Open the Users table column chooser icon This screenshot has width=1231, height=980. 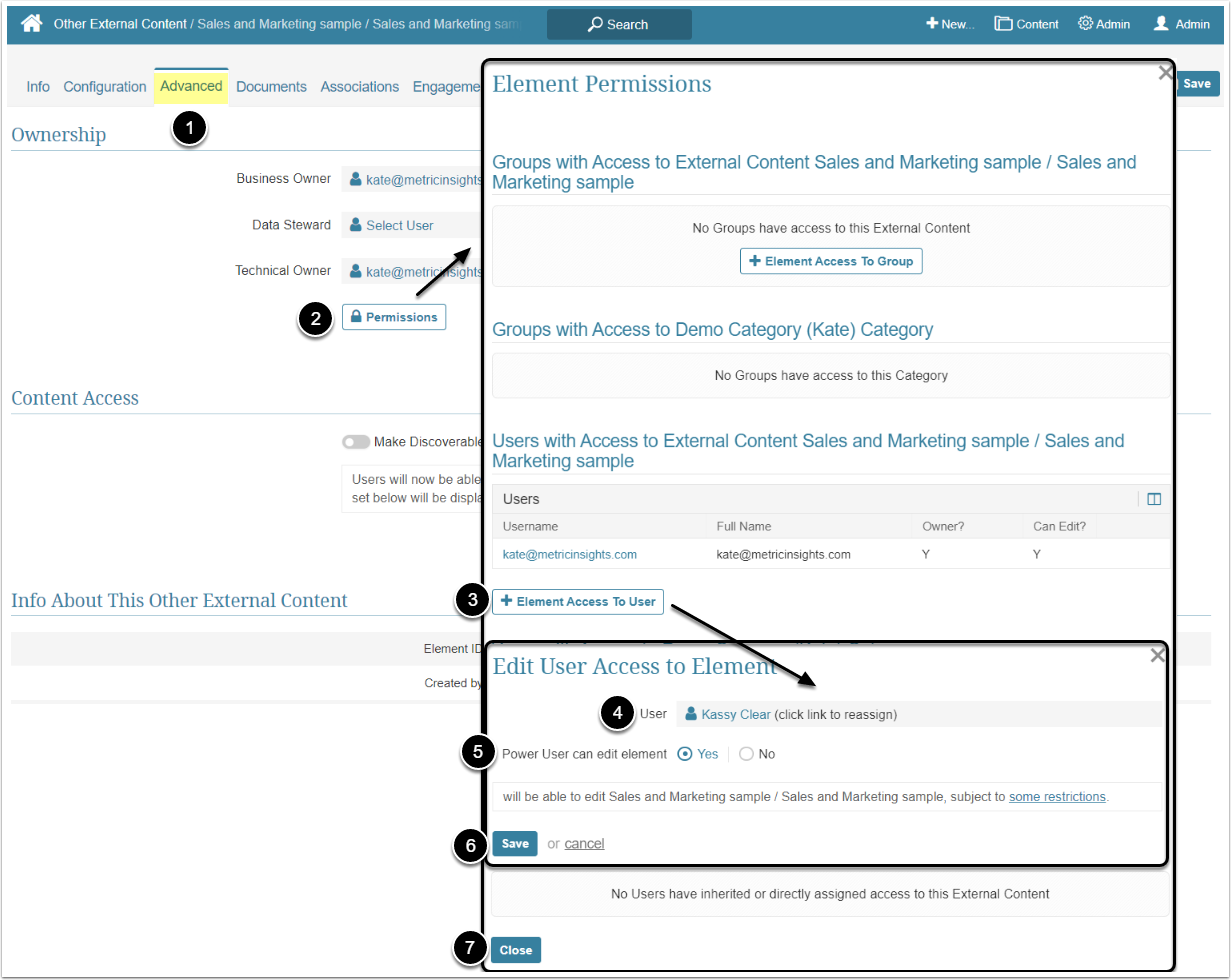pyautogui.click(x=1154, y=499)
